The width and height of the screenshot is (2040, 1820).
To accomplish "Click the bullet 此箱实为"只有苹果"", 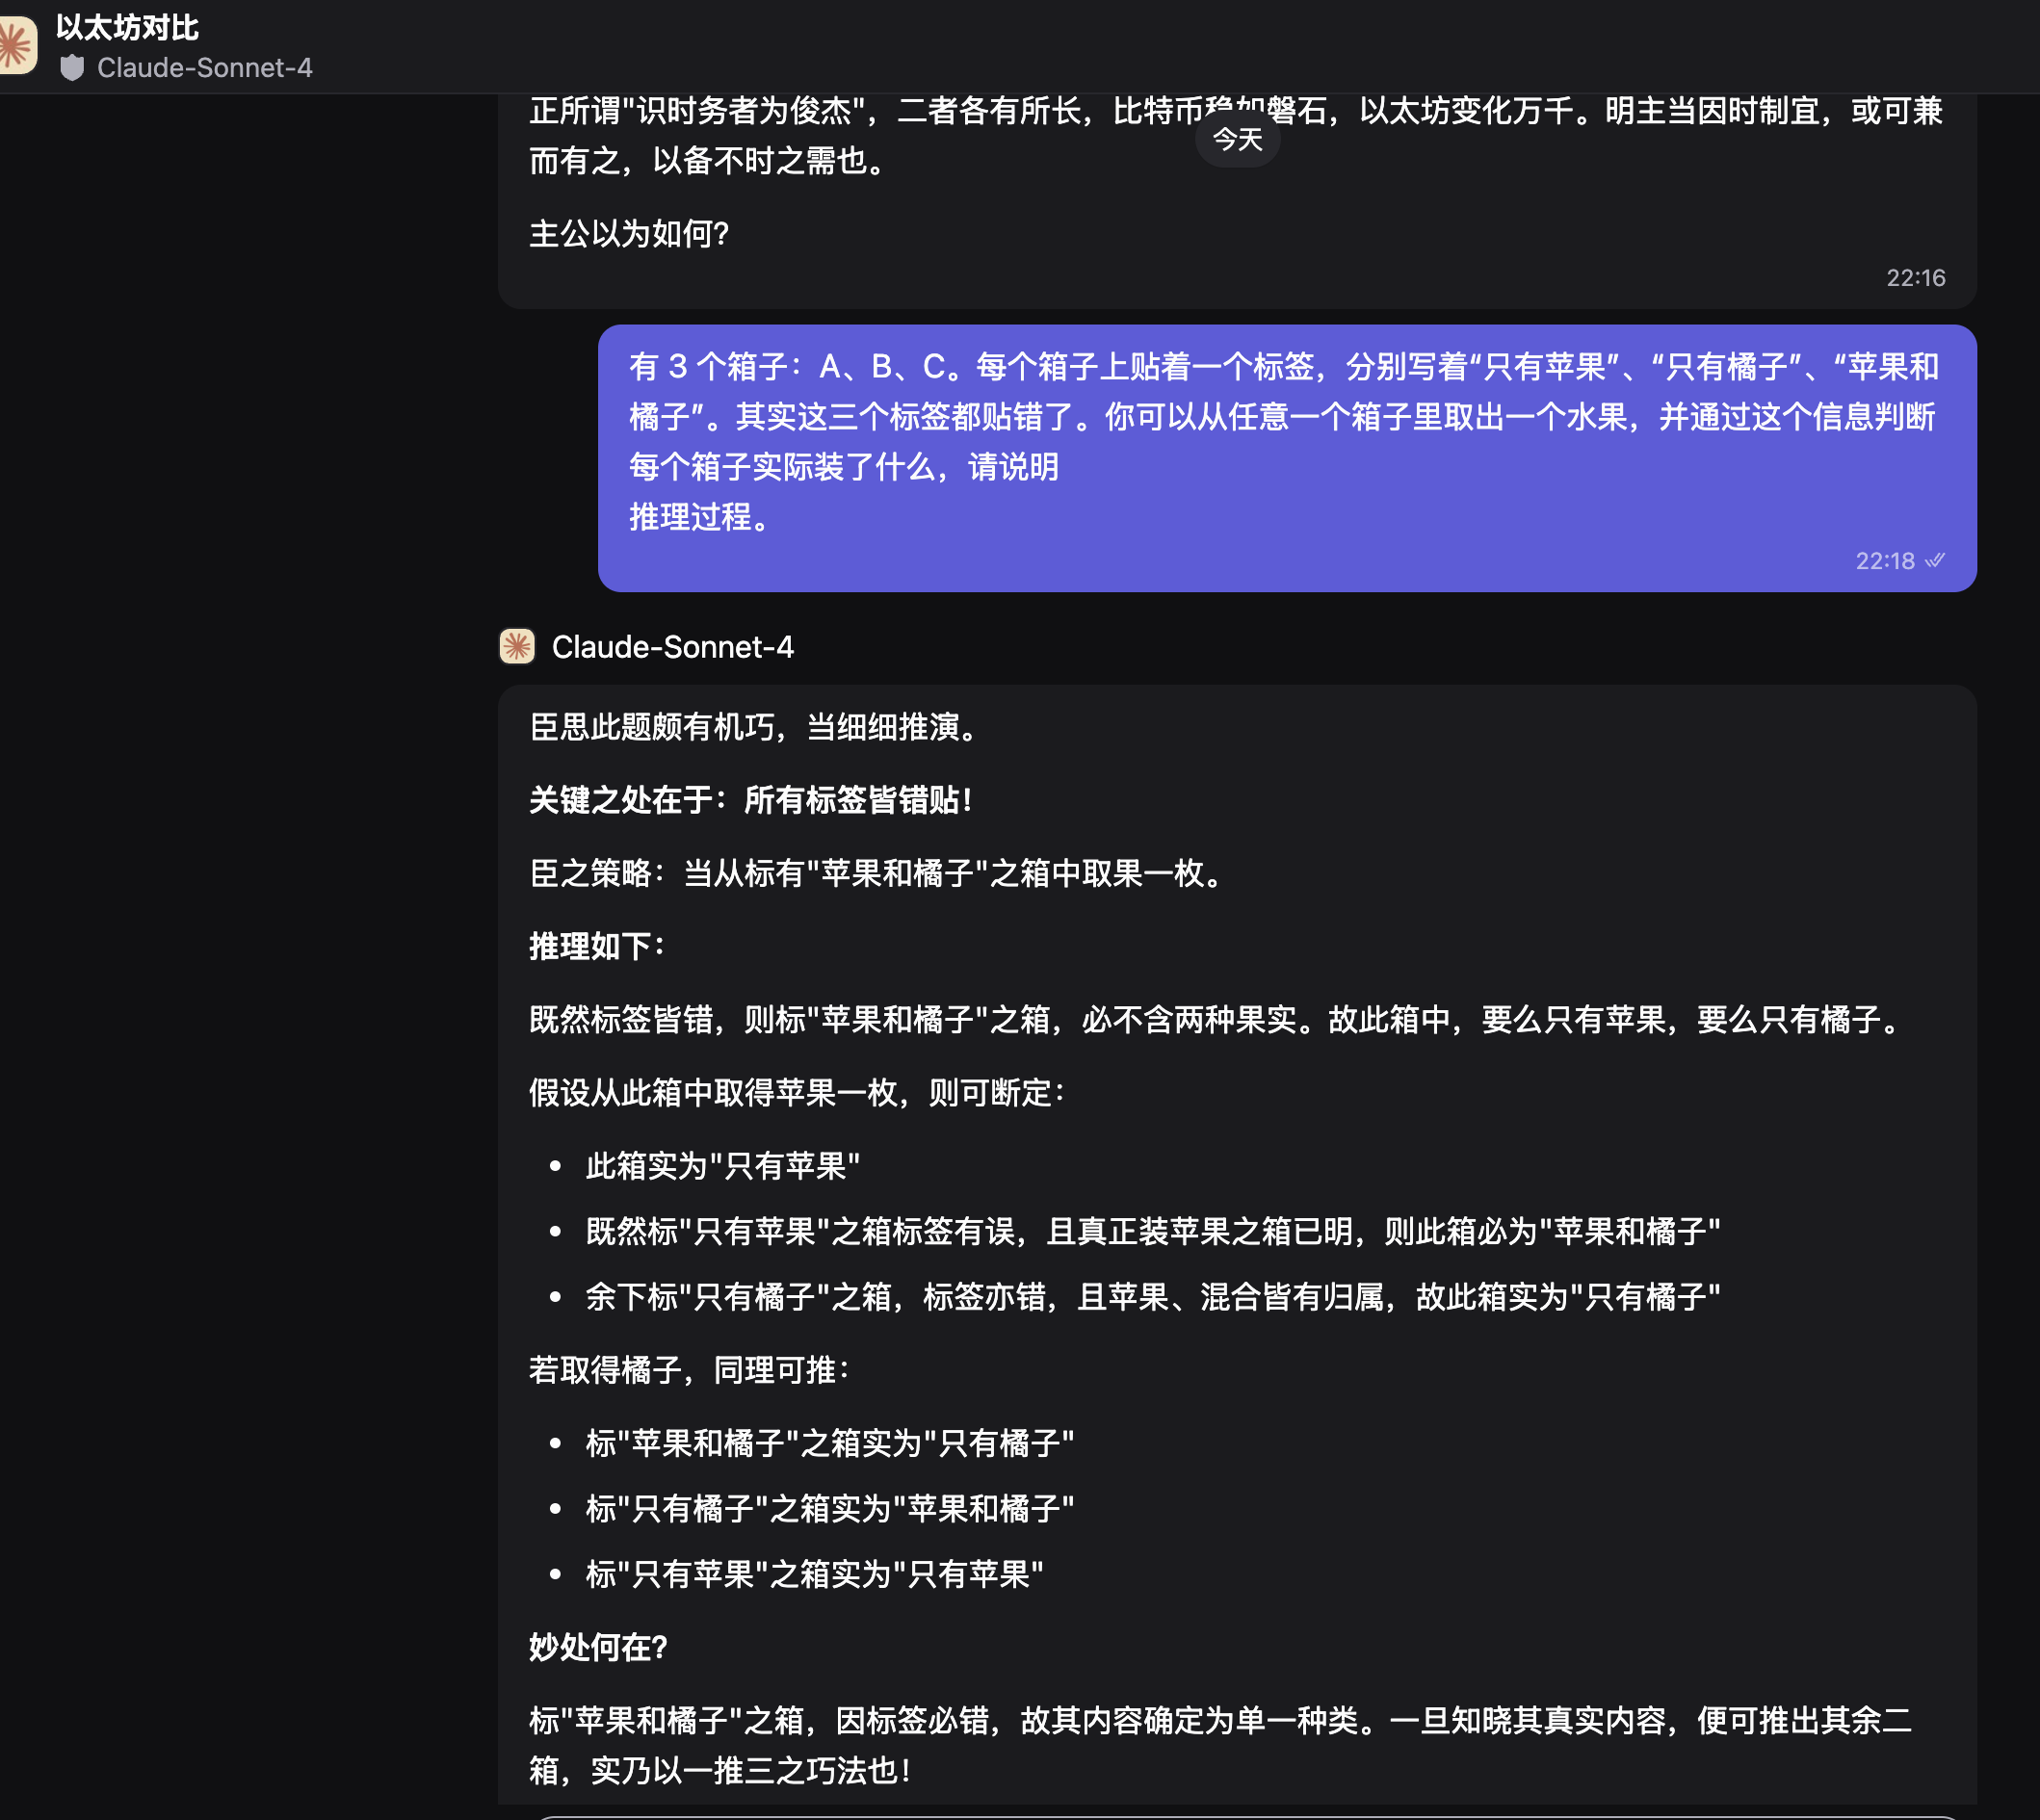I will click(x=722, y=1166).
